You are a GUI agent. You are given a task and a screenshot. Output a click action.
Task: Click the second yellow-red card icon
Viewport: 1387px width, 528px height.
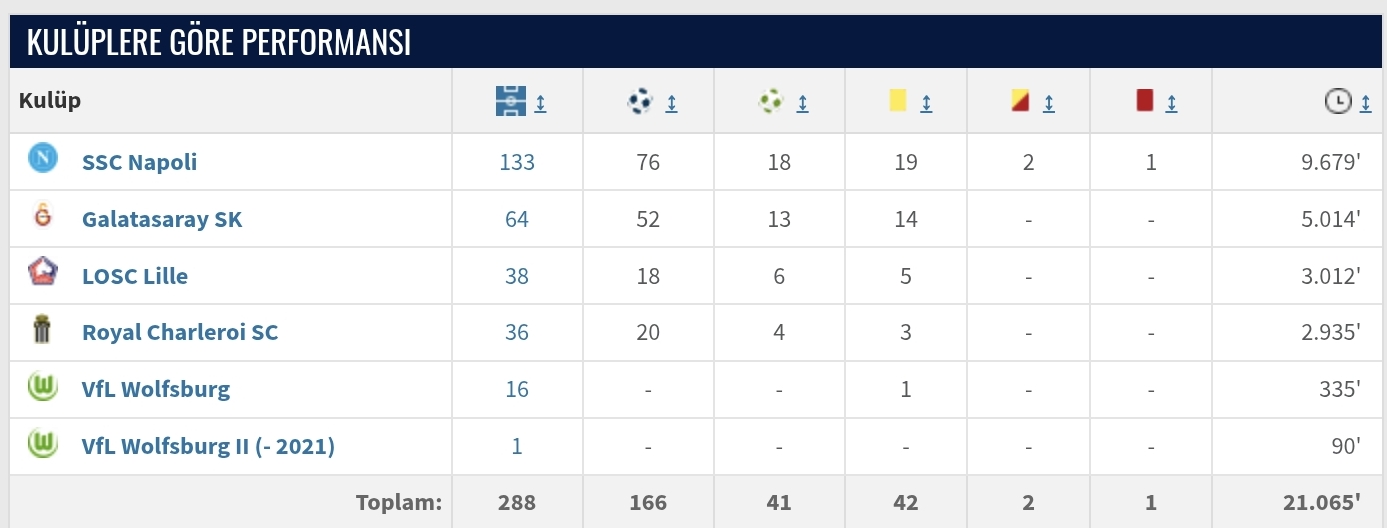tap(1020, 101)
